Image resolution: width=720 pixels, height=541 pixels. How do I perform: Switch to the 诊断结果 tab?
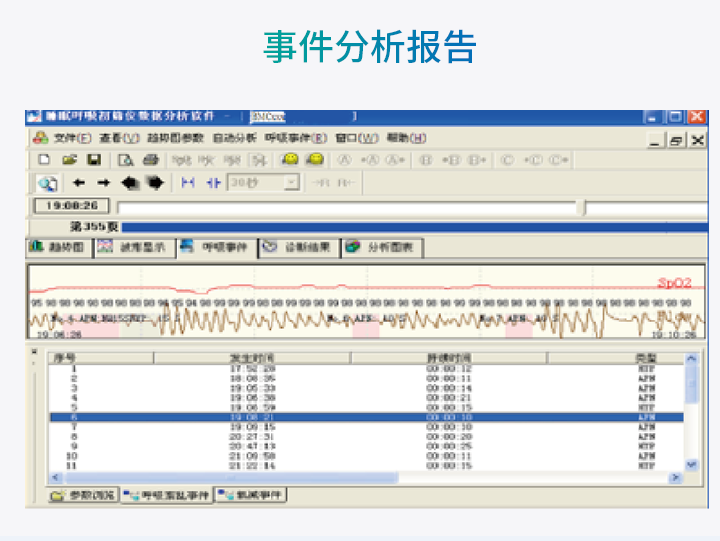[300, 248]
